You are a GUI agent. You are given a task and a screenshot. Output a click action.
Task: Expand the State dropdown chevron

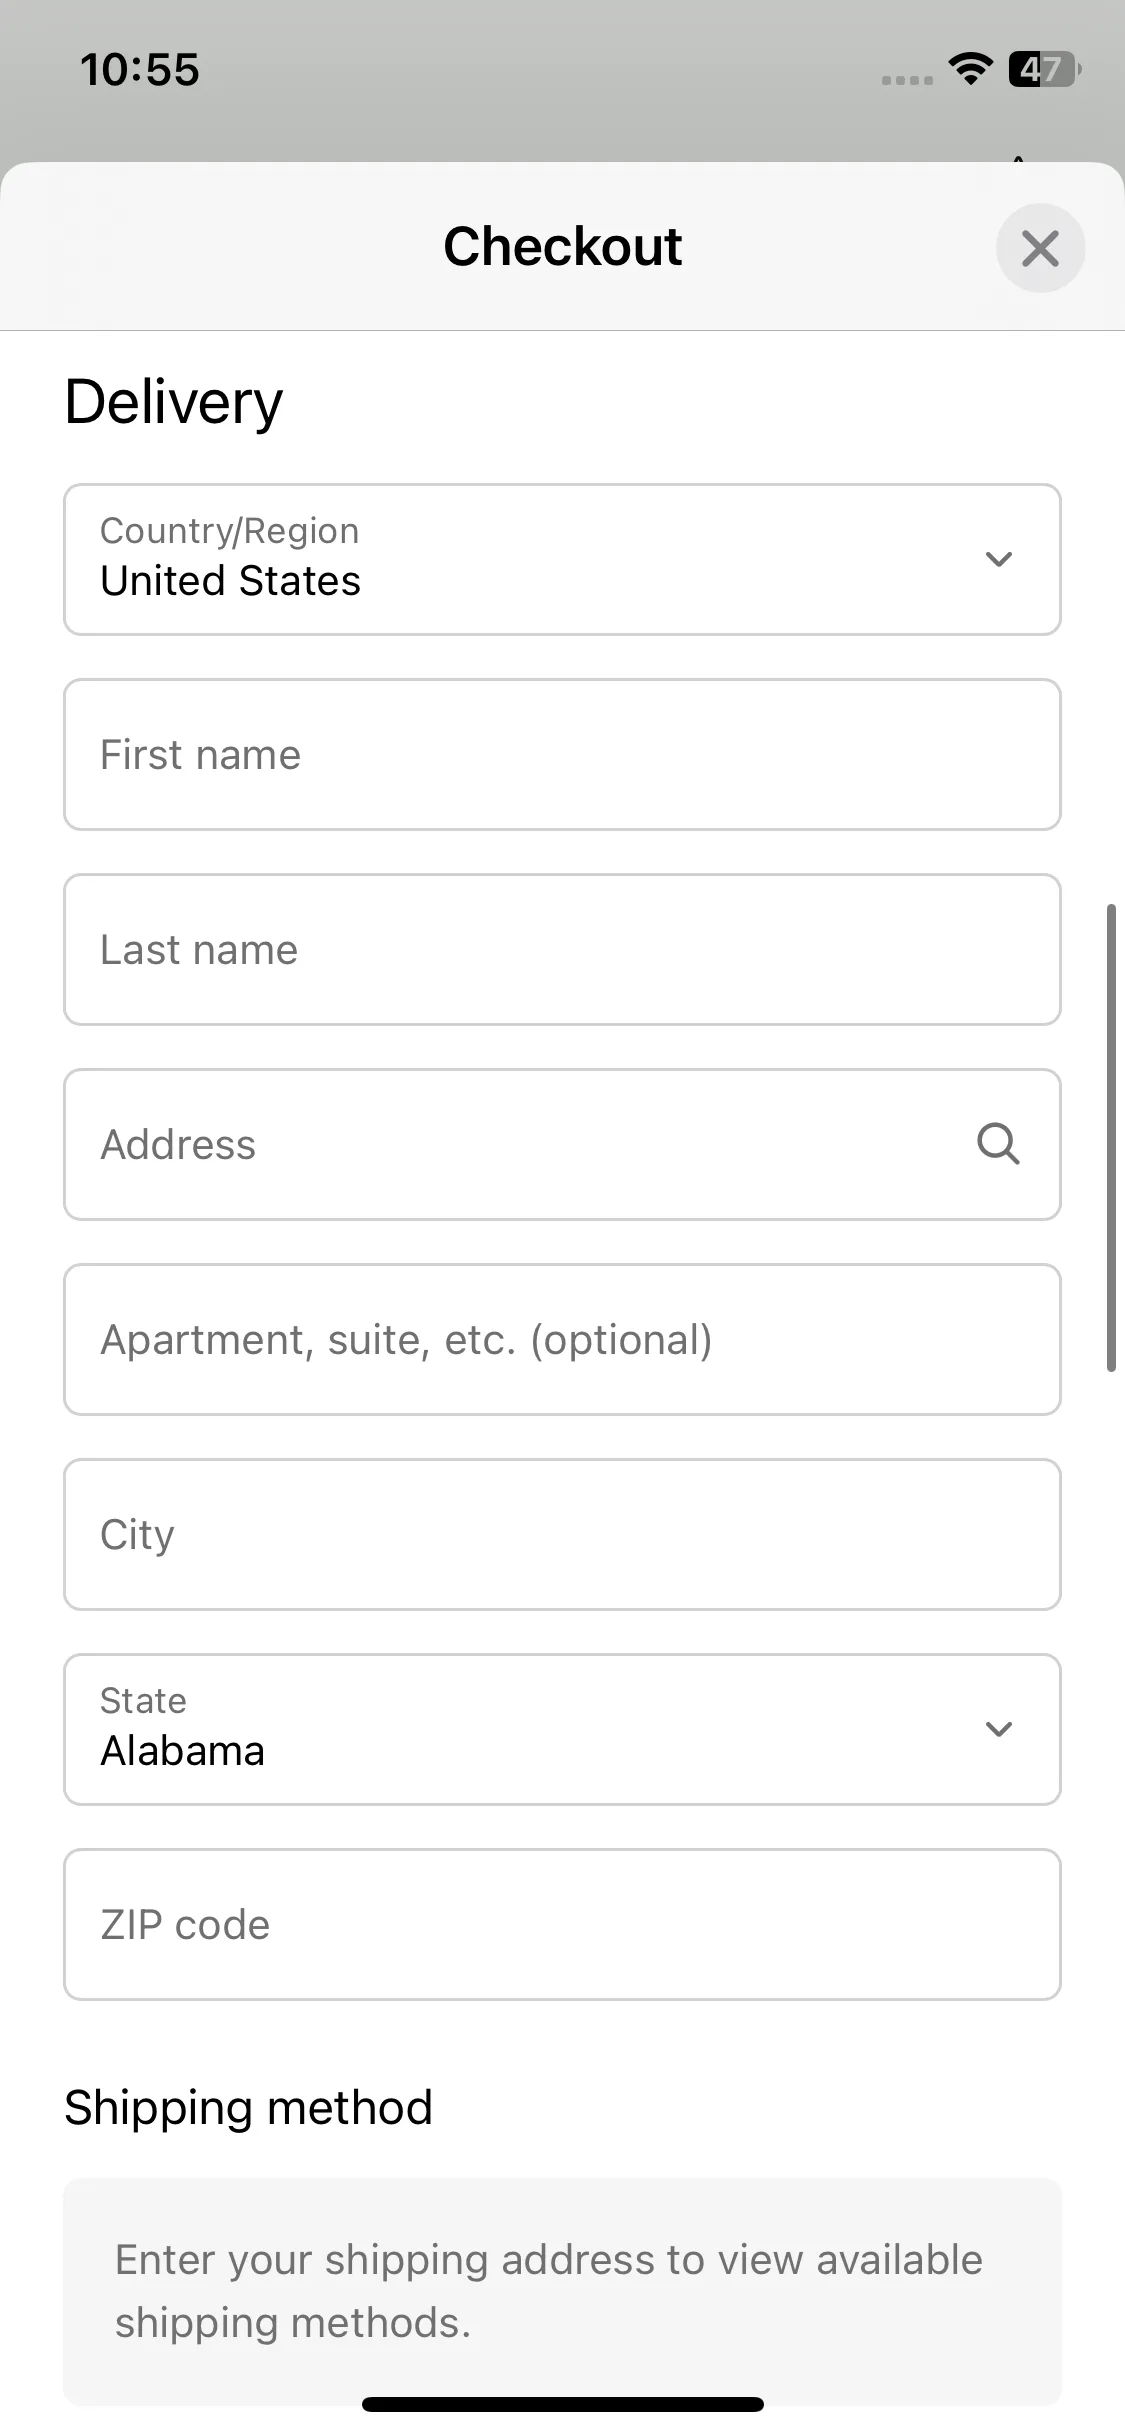tap(999, 1729)
